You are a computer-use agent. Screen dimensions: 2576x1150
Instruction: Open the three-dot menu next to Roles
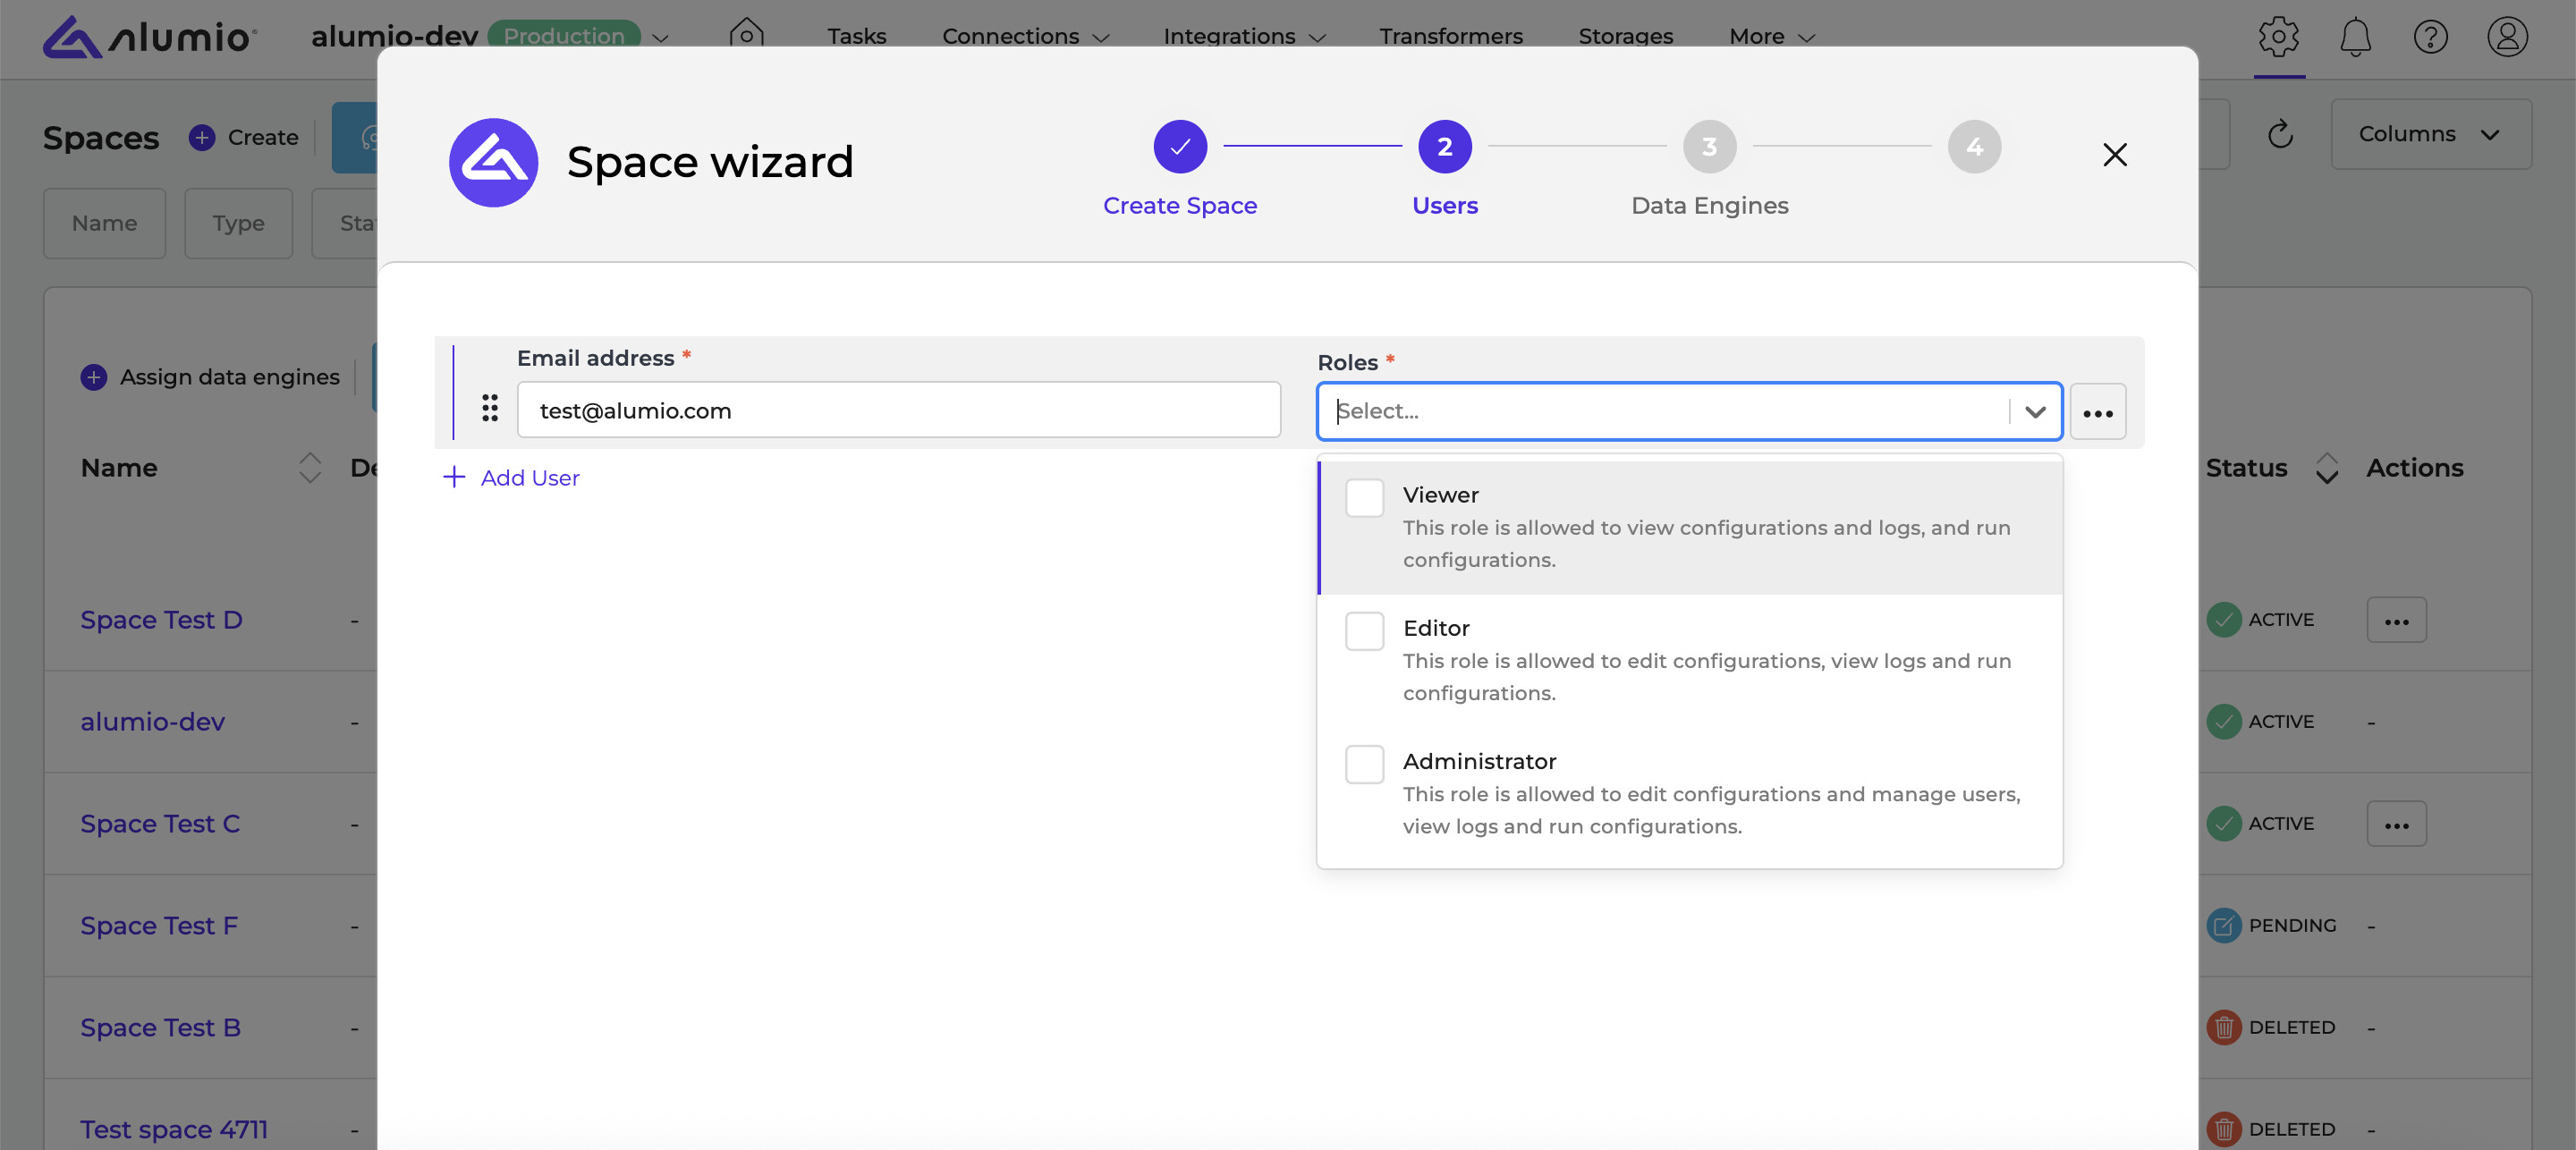2097,412
